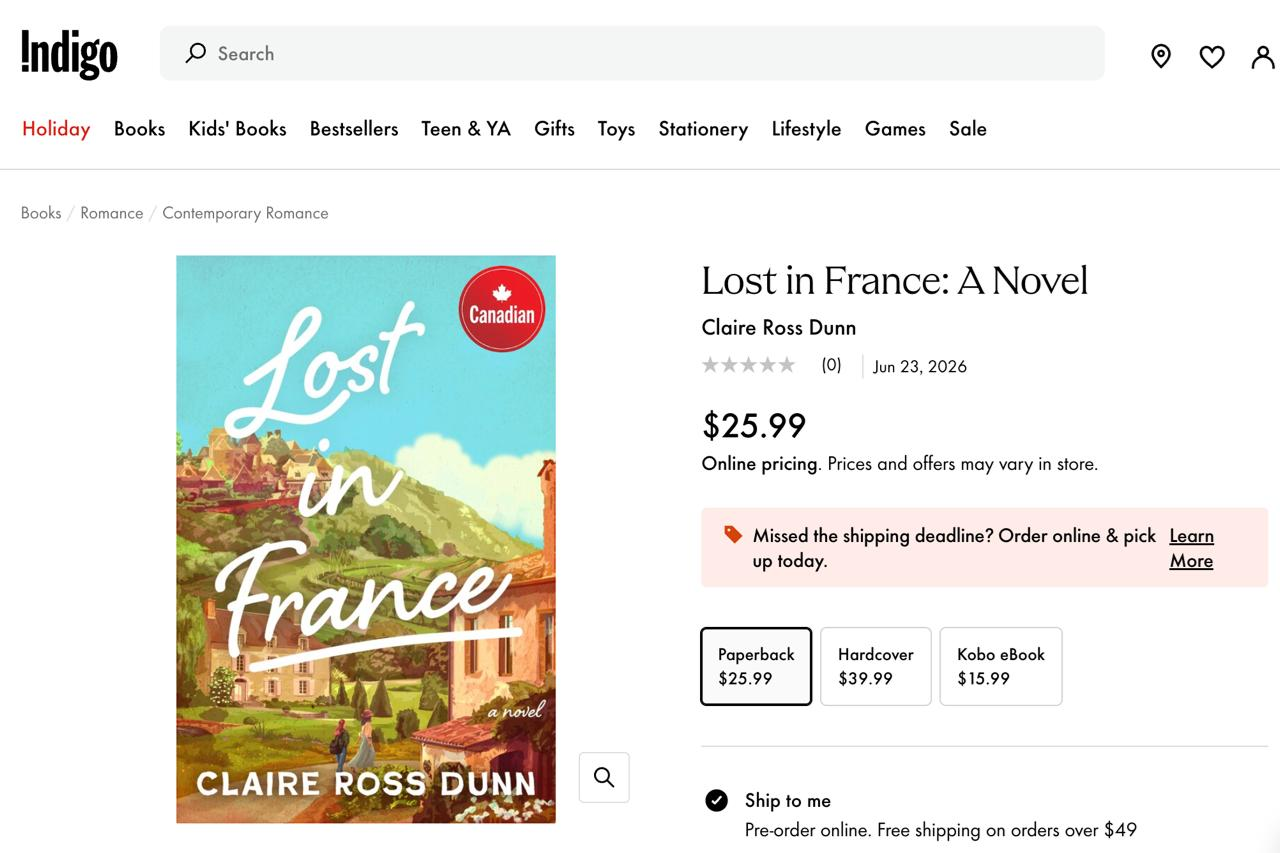Screen dimensions: 1280x853
Task: Open the Bestsellers menu
Action: [x=354, y=129]
